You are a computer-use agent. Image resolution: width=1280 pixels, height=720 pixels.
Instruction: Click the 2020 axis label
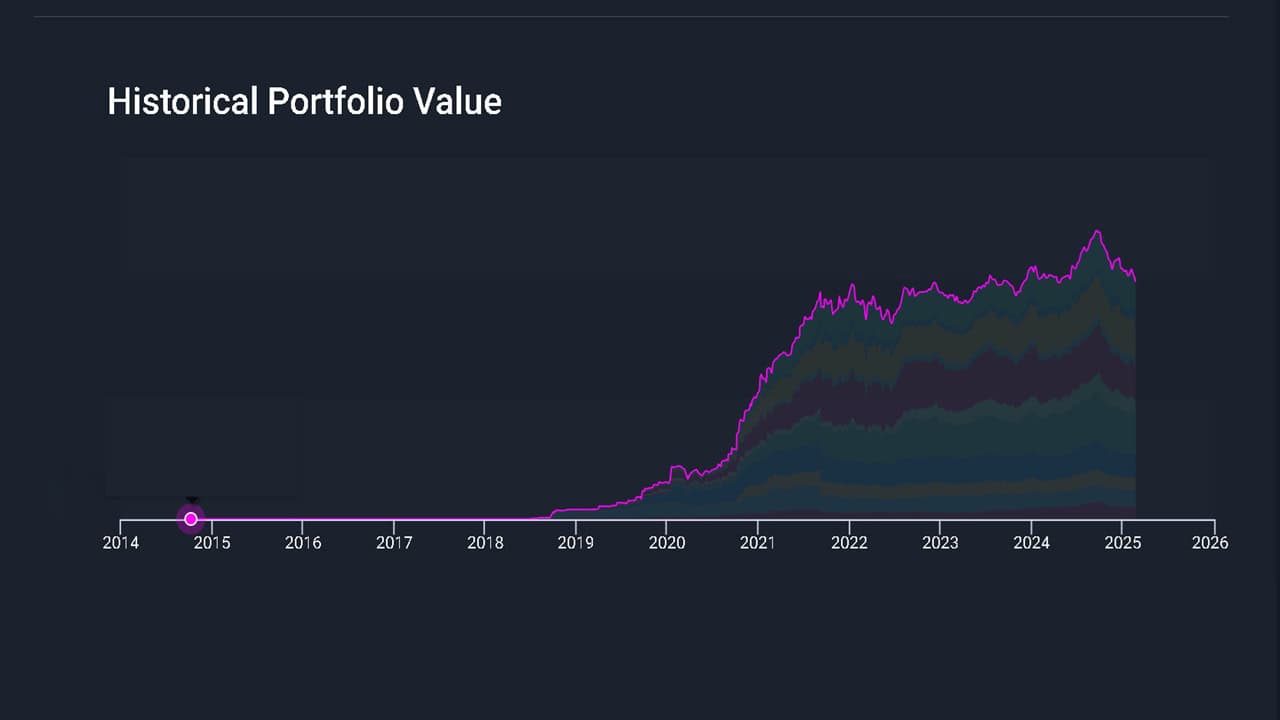(x=667, y=543)
